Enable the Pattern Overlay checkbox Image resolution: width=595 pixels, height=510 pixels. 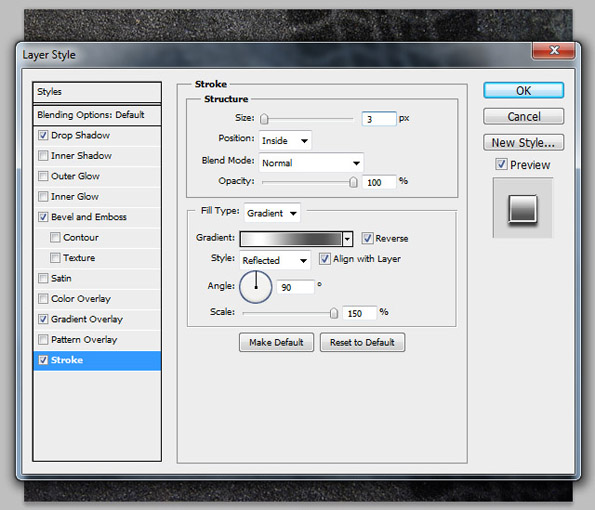click(x=43, y=340)
